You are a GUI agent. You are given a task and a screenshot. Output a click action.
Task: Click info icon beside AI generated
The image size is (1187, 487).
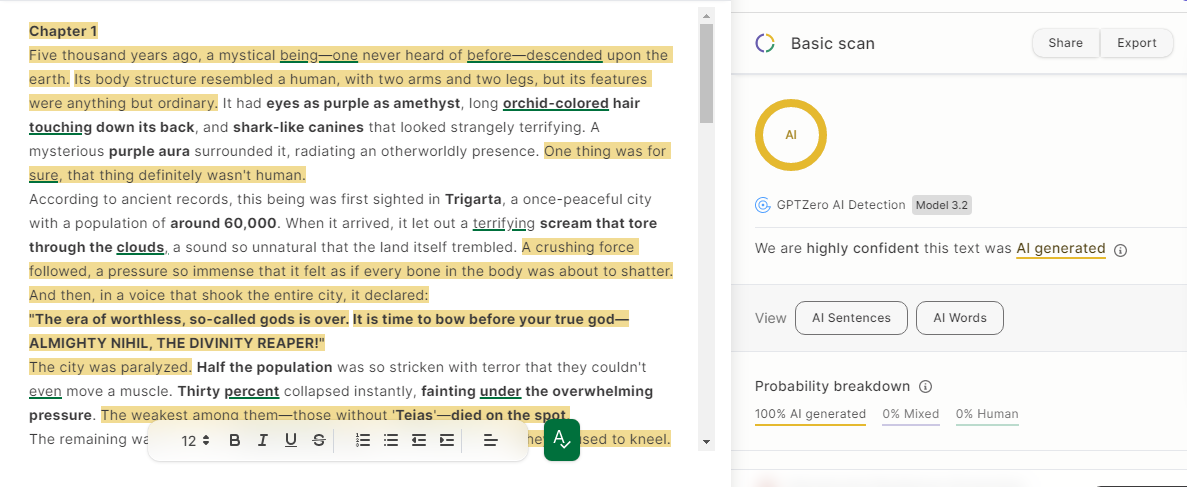pyautogui.click(x=1120, y=250)
